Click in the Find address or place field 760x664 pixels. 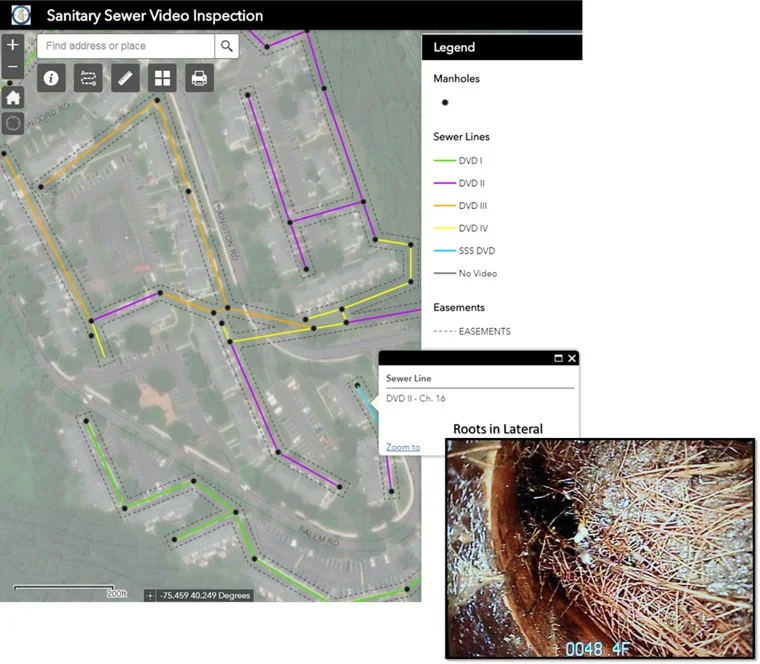tap(126, 46)
